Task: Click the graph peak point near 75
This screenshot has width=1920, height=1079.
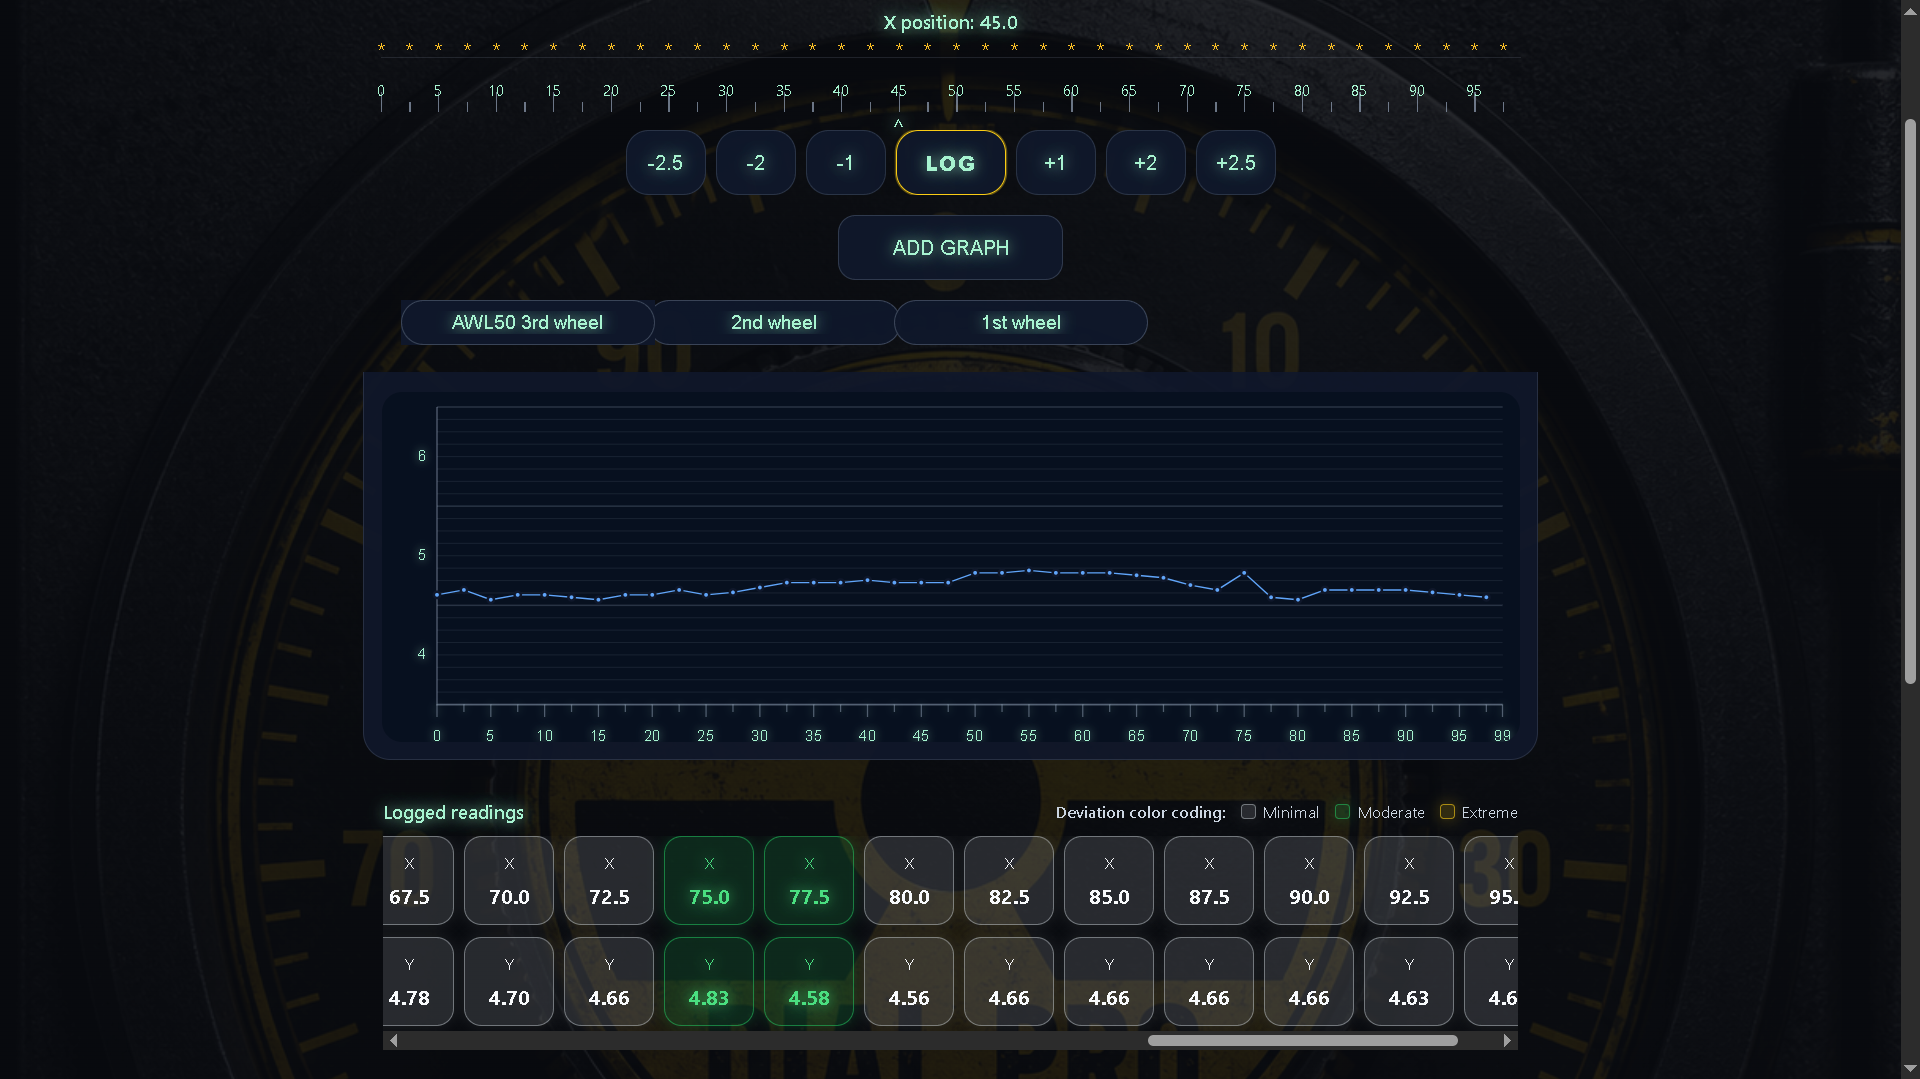Action: [1244, 573]
